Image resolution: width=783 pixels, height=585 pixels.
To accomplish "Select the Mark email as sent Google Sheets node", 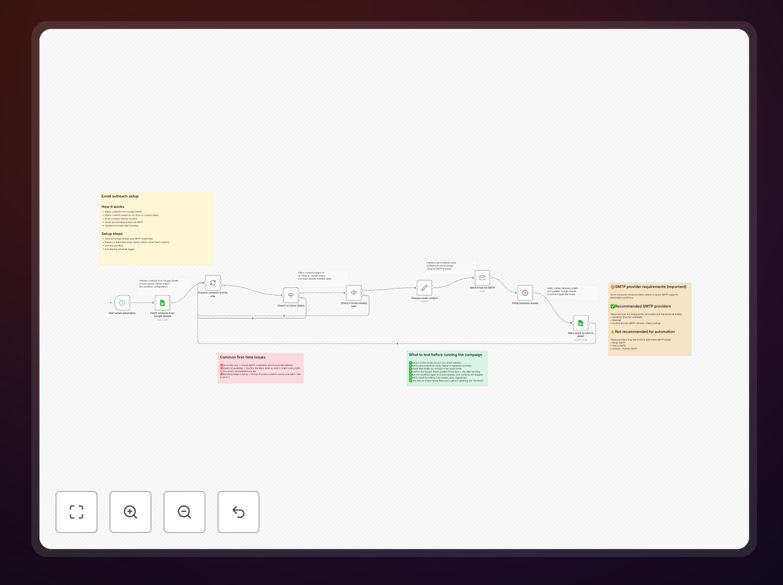I will pos(580,323).
